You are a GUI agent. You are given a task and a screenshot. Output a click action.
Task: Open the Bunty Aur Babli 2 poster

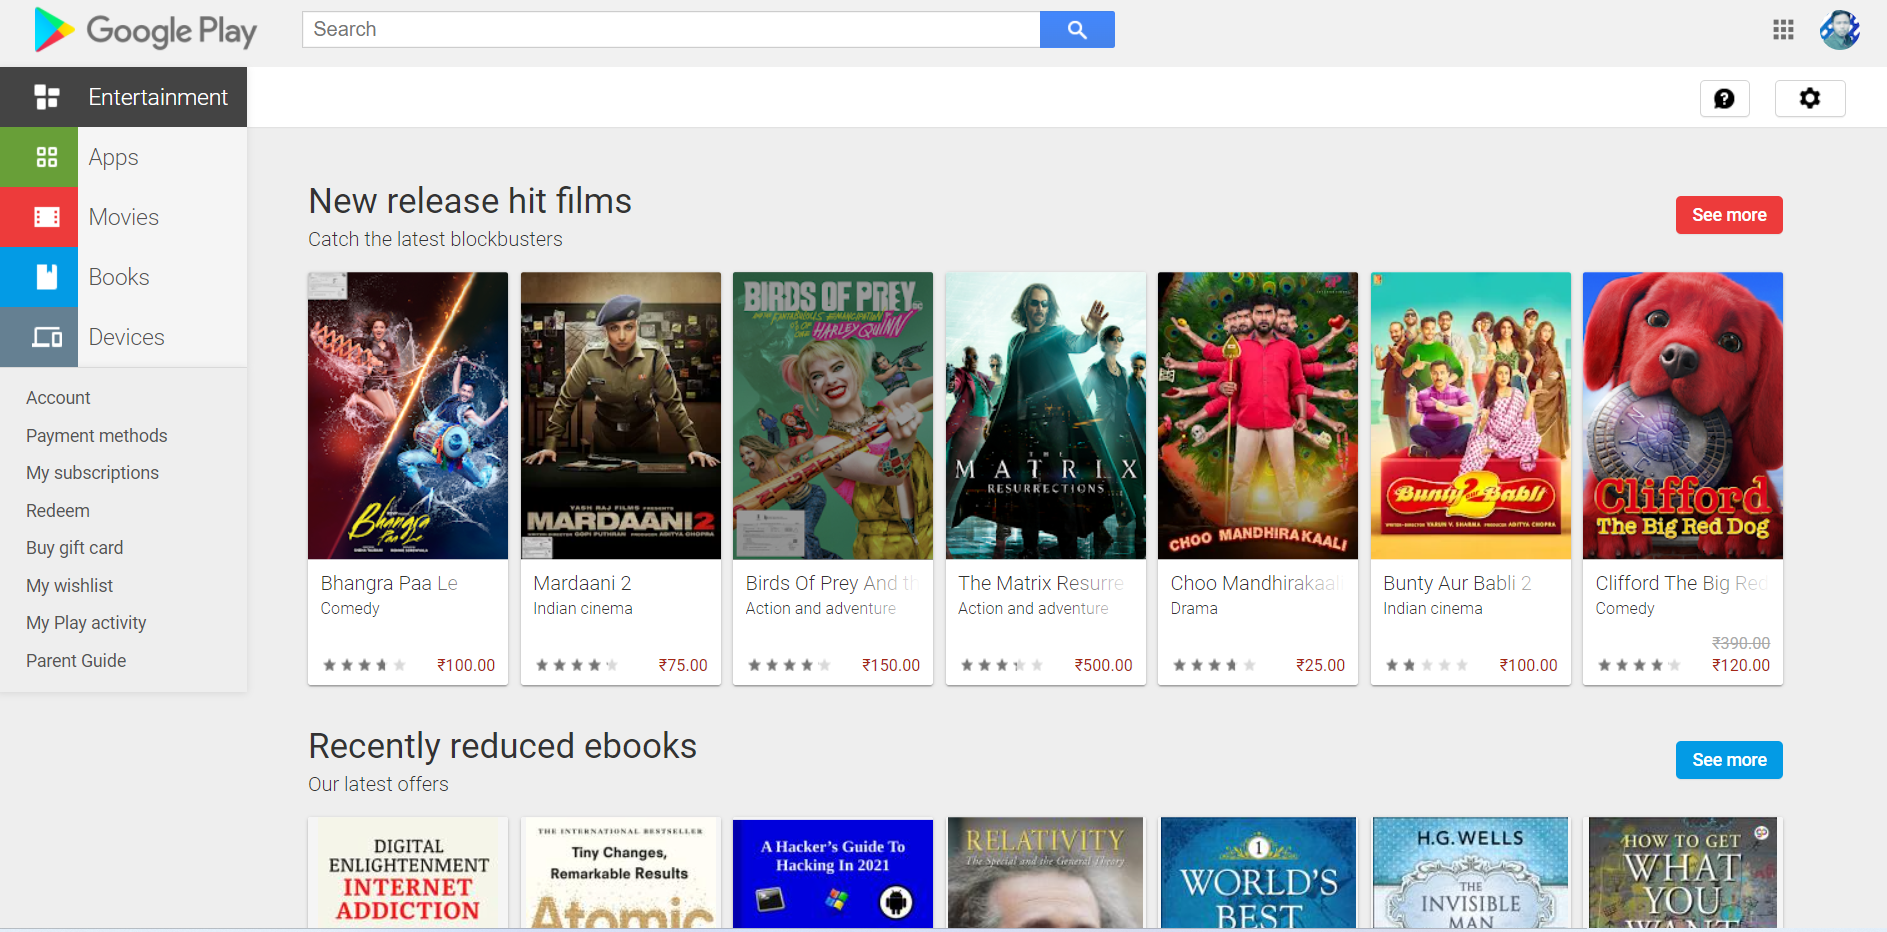[1471, 416]
